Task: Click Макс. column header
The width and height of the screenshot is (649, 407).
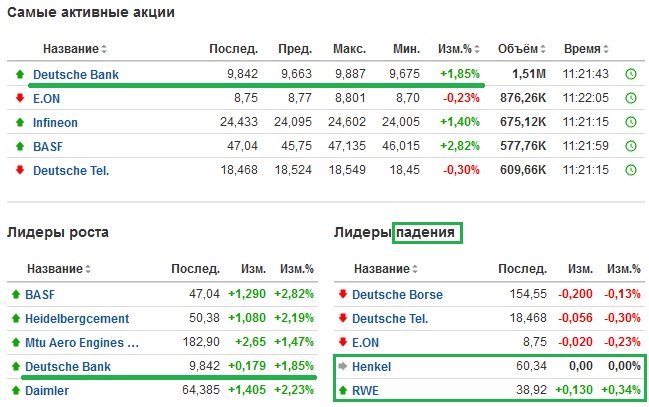Action: click(349, 49)
